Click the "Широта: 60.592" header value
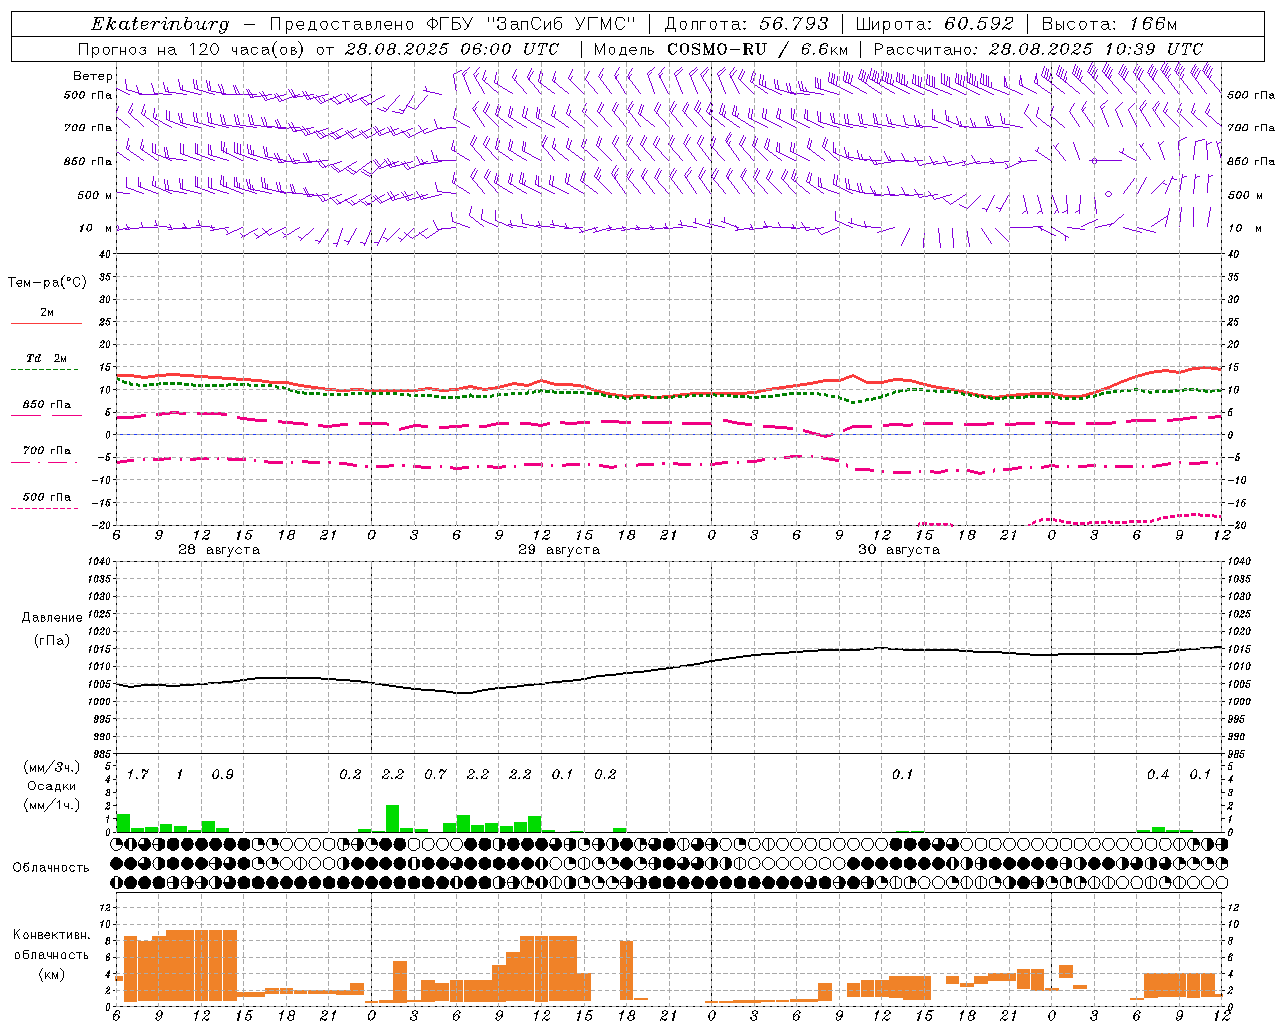Screen dimensions: 1280x1024 point(934,24)
